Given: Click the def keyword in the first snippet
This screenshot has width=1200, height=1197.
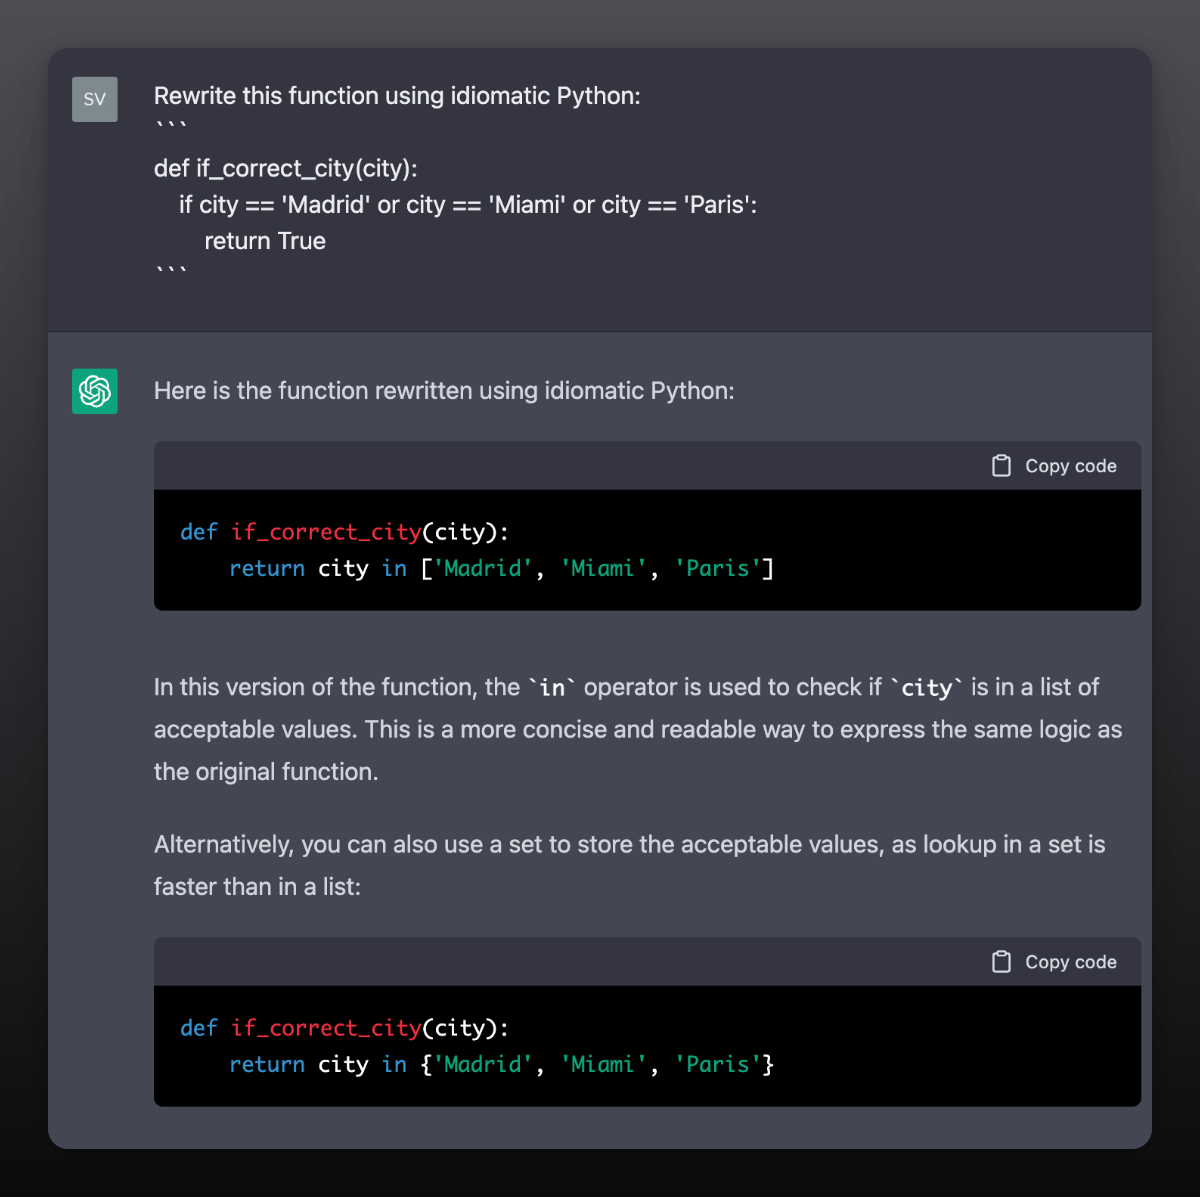Looking at the screenshot, I should (198, 532).
